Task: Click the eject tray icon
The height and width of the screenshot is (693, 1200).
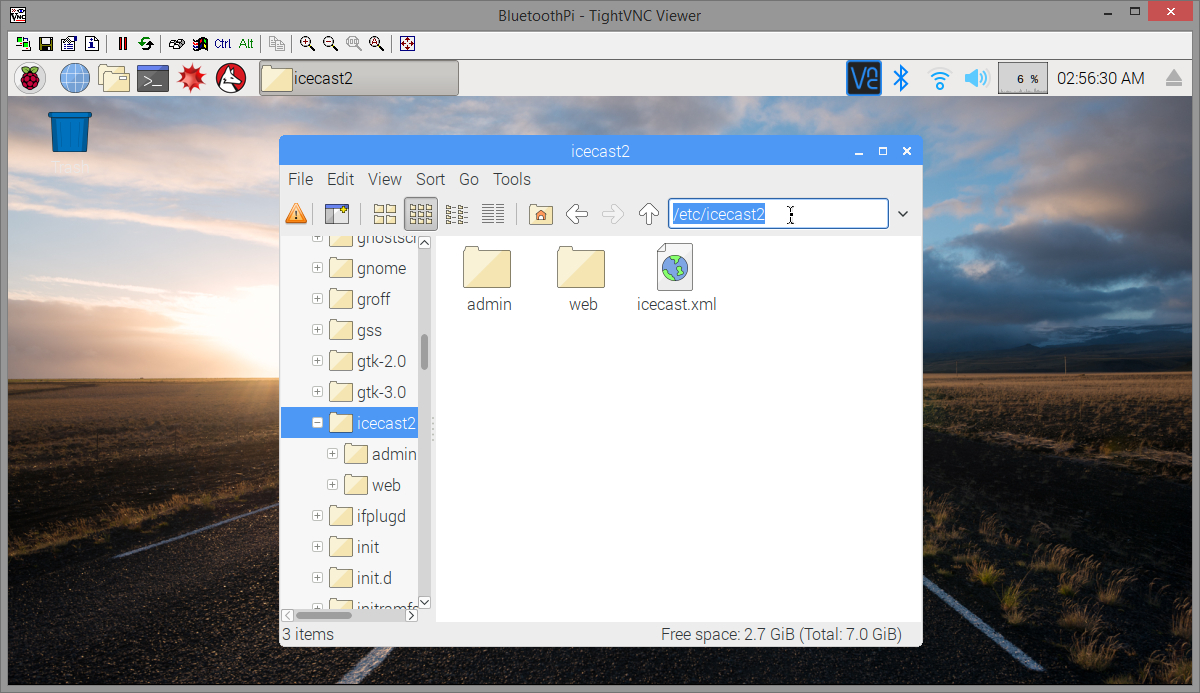Action: [1174, 78]
